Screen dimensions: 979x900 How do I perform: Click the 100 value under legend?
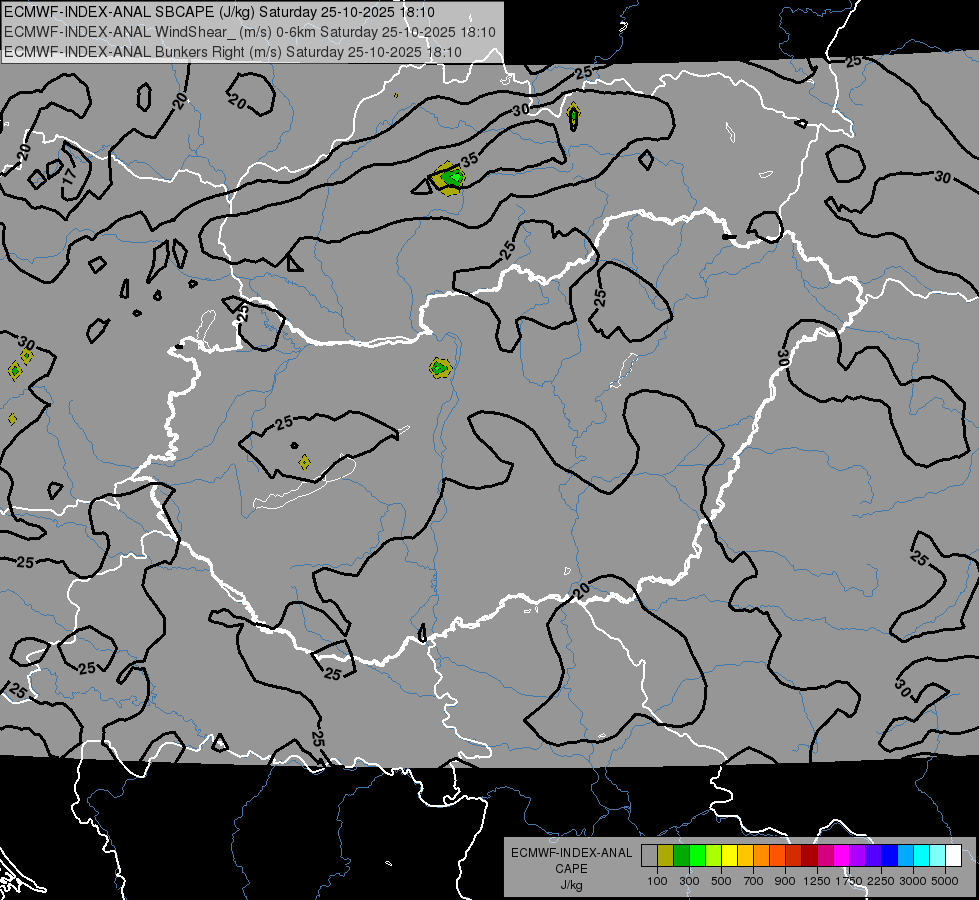[657, 881]
